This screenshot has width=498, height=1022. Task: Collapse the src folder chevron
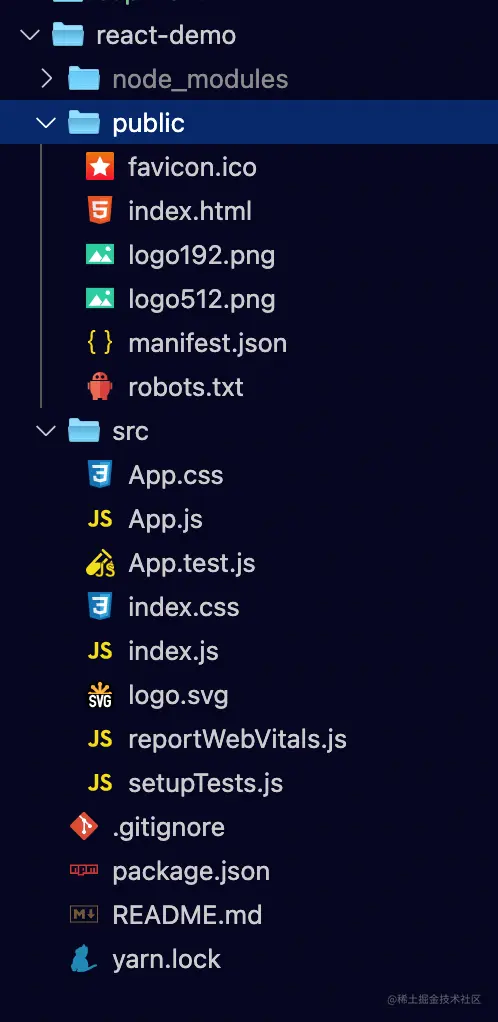(x=46, y=431)
